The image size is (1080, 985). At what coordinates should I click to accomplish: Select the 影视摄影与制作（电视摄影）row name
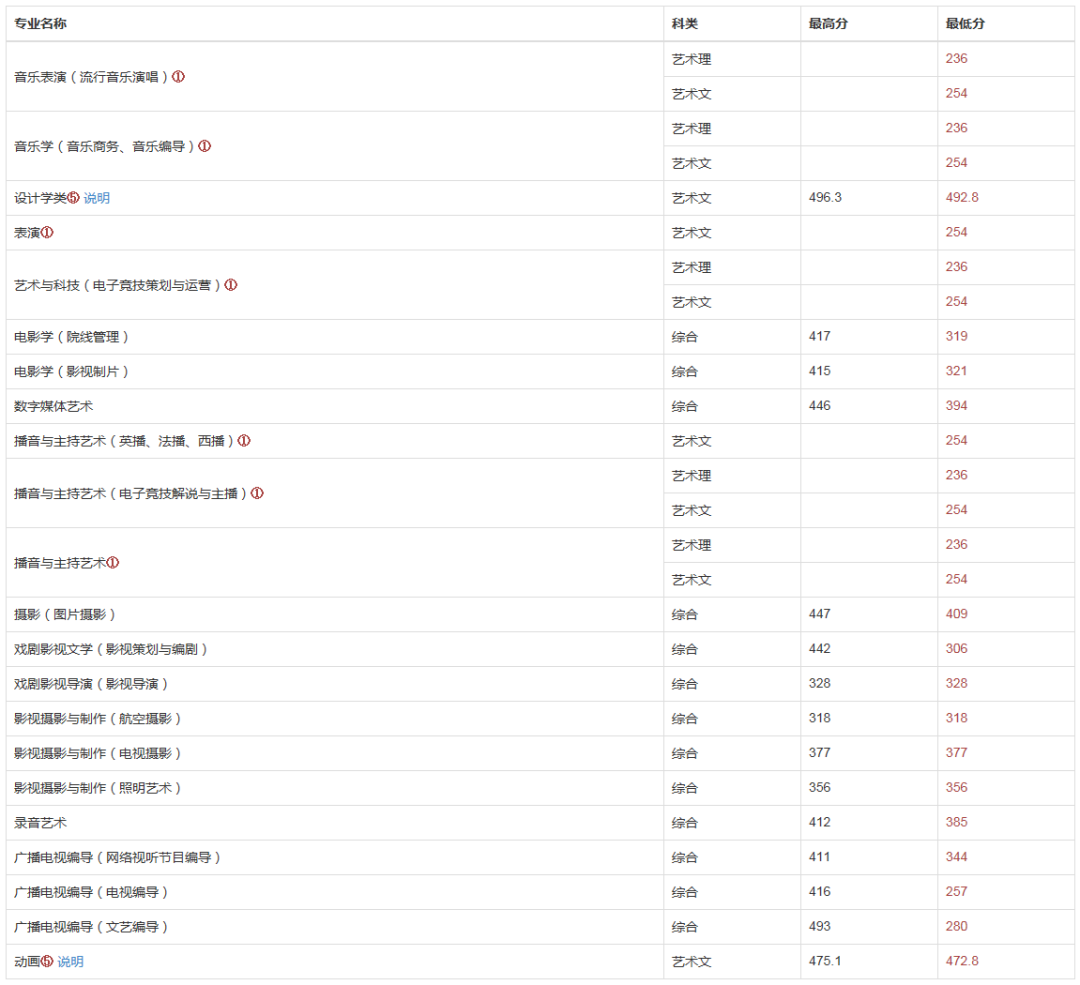[98, 754]
